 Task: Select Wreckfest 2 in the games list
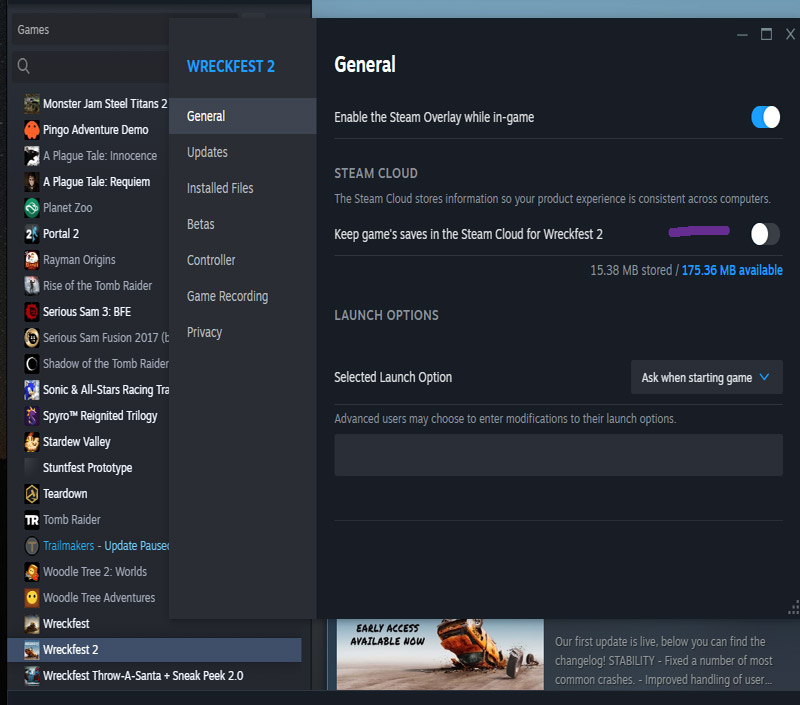(x=155, y=650)
